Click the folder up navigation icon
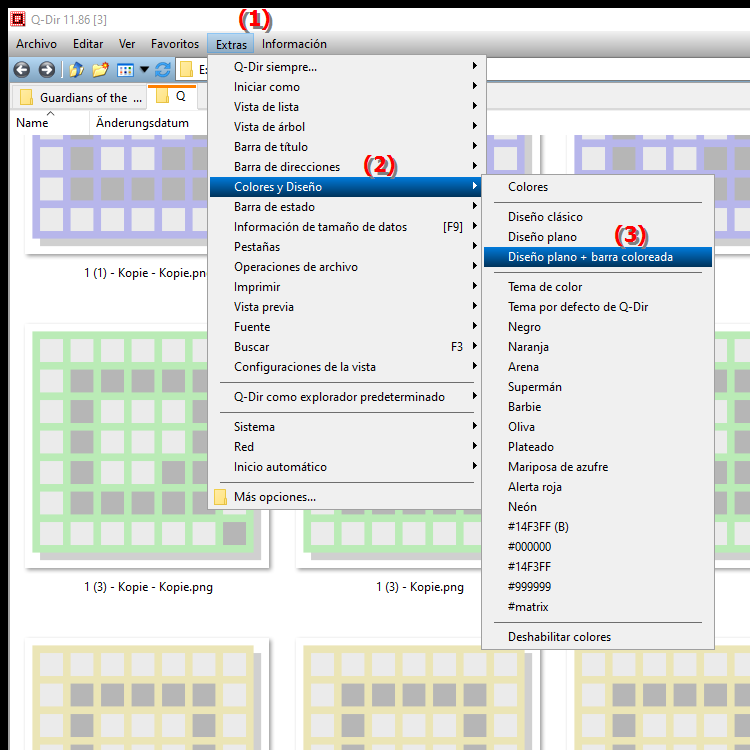 [76, 70]
